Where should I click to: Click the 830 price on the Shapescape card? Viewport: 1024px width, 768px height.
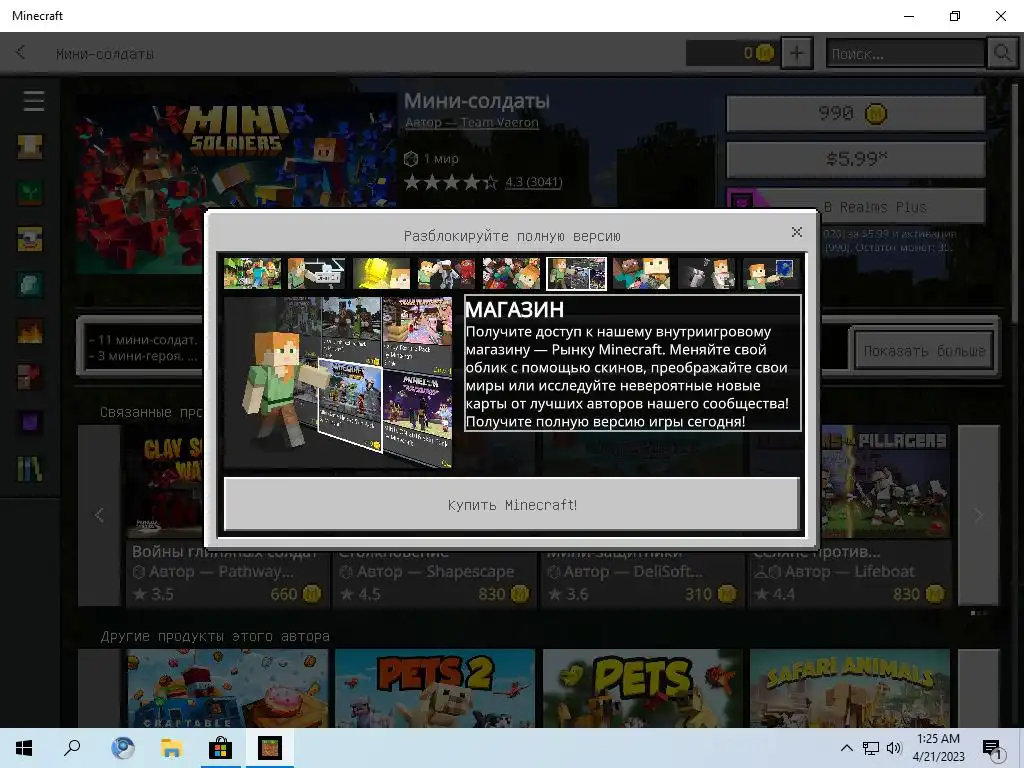point(503,594)
